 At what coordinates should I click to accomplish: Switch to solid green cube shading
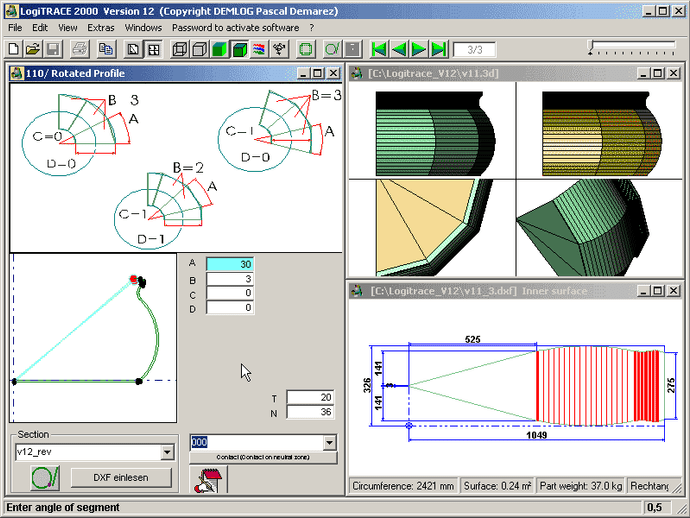pyautogui.click(x=219, y=49)
